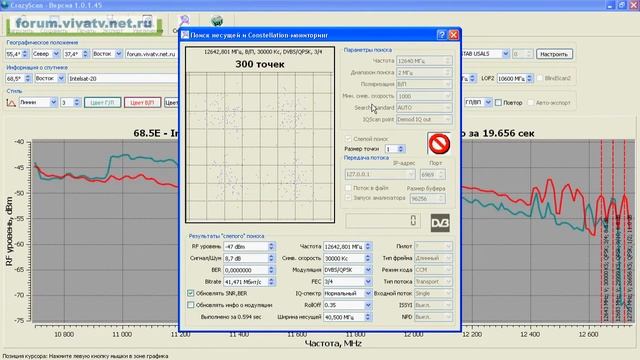This screenshot has height=360, width=640.
Task: Click the Сигнал/Шум 8,7 dB spinner
Action: coord(249,258)
